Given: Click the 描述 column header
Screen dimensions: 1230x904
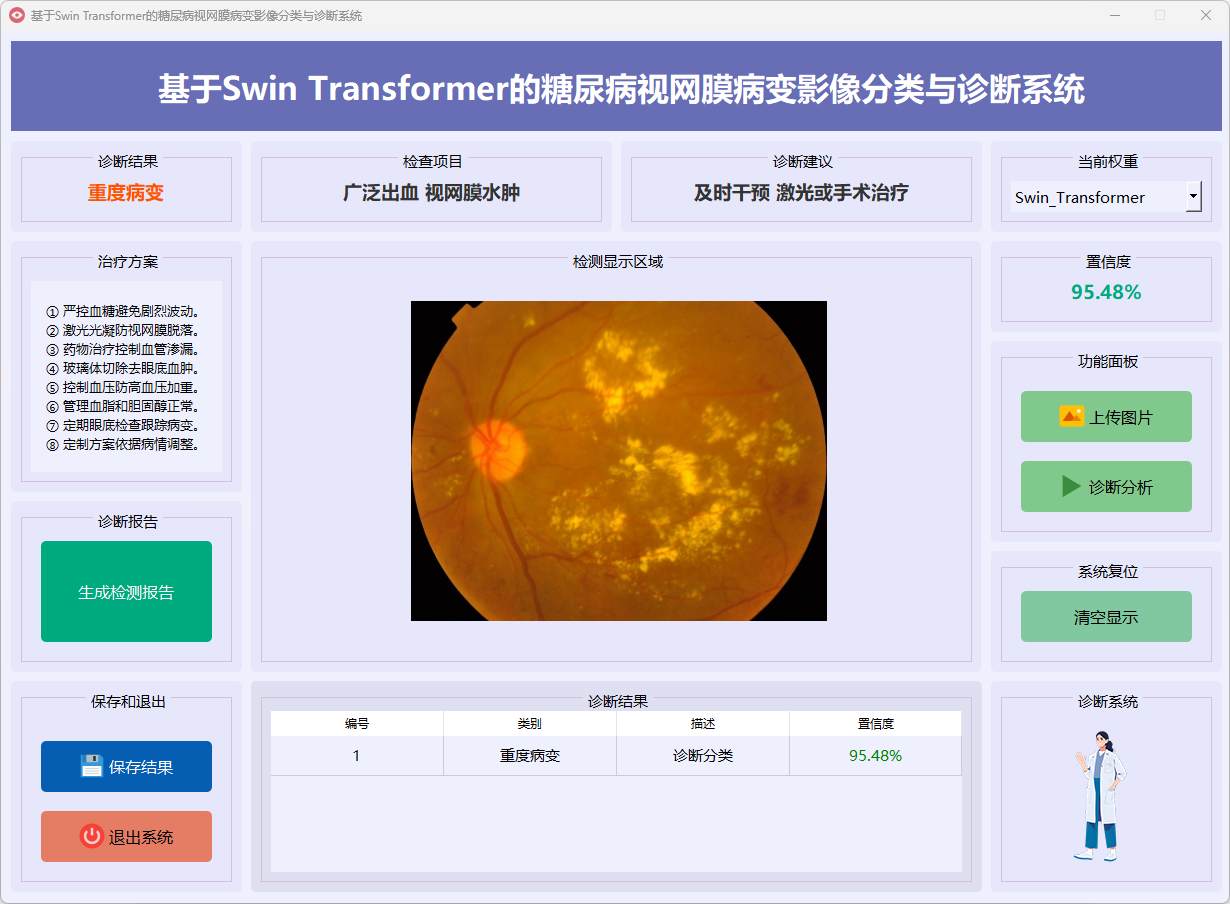Looking at the screenshot, I should click(703, 724).
